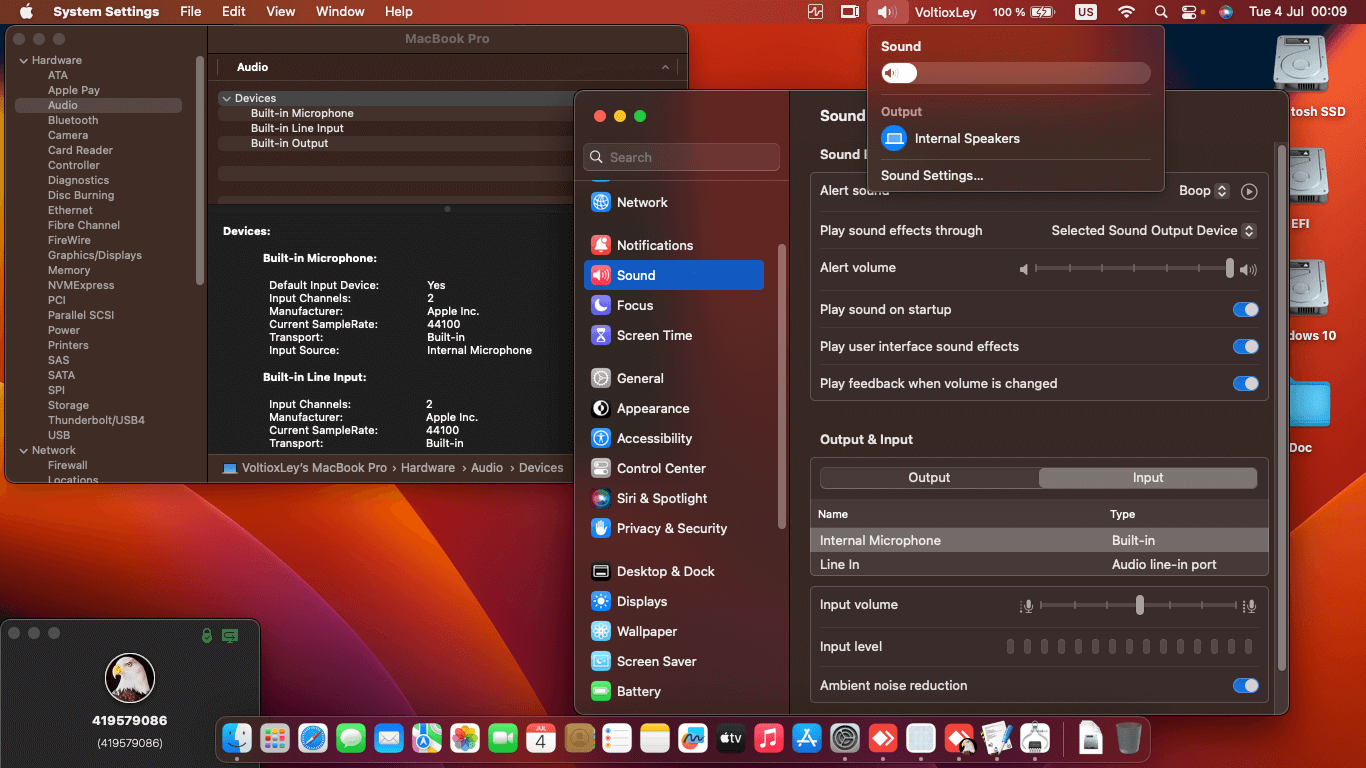Collapse the Audio header chevron
The image size is (1366, 768).
tap(665, 67)
